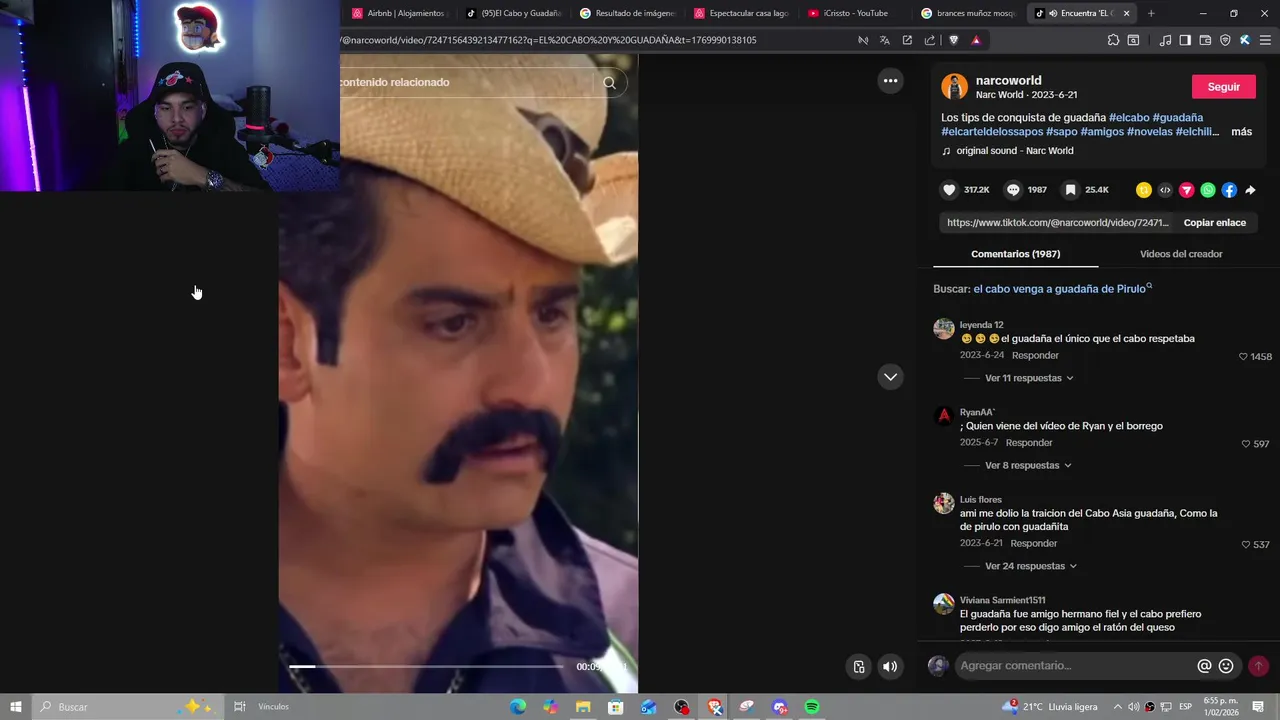Open the Espectacular casa lago tab

[x=742, y=13]
